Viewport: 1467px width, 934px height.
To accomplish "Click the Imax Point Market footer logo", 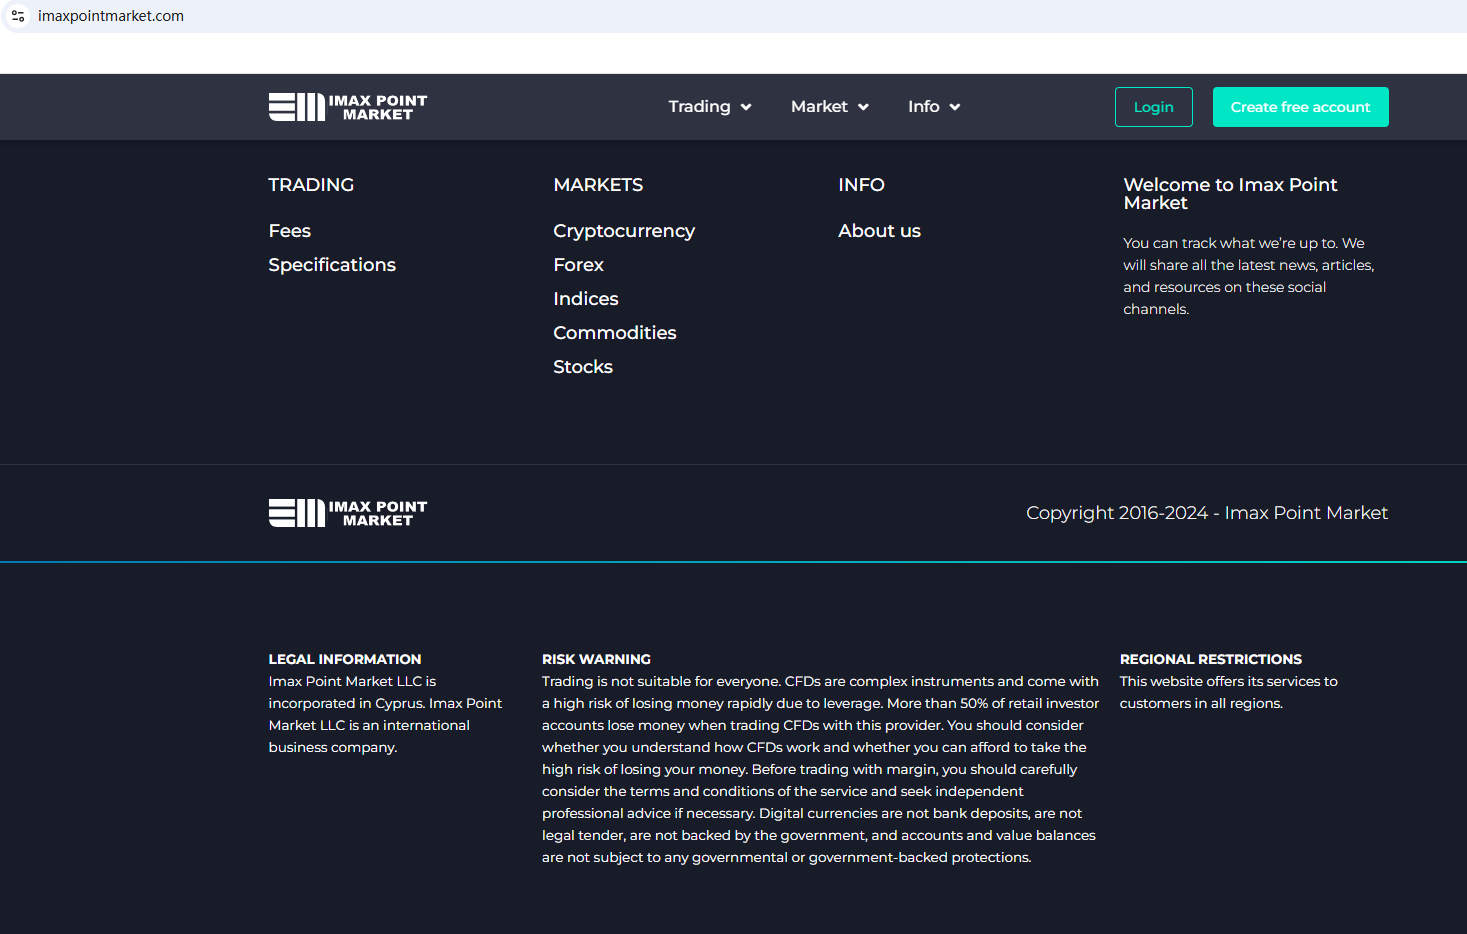I will point(347,513).
